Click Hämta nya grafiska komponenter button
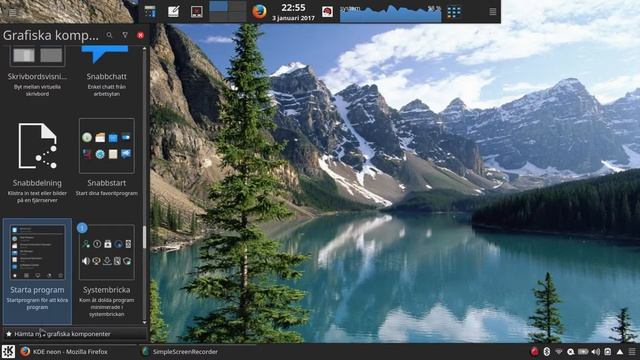Viewport: 640px width, 360px height. [x=74, y=334]
